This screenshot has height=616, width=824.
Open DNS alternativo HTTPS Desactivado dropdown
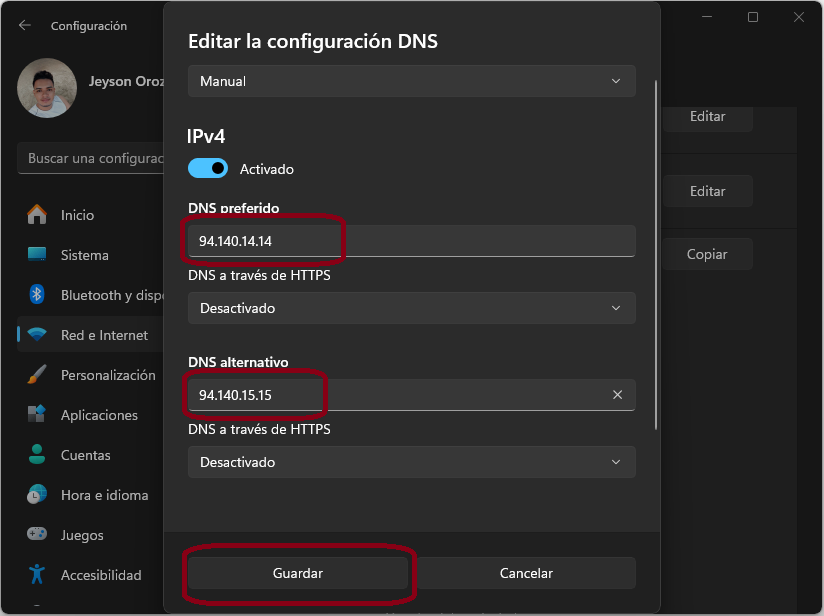[x=411, y=462]
